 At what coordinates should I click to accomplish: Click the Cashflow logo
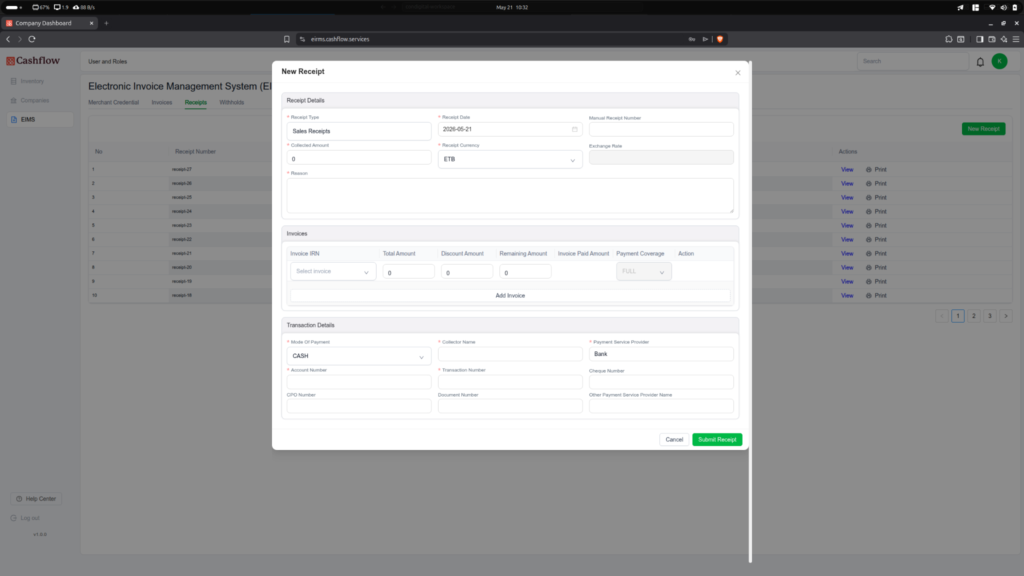tap(33, 61)
